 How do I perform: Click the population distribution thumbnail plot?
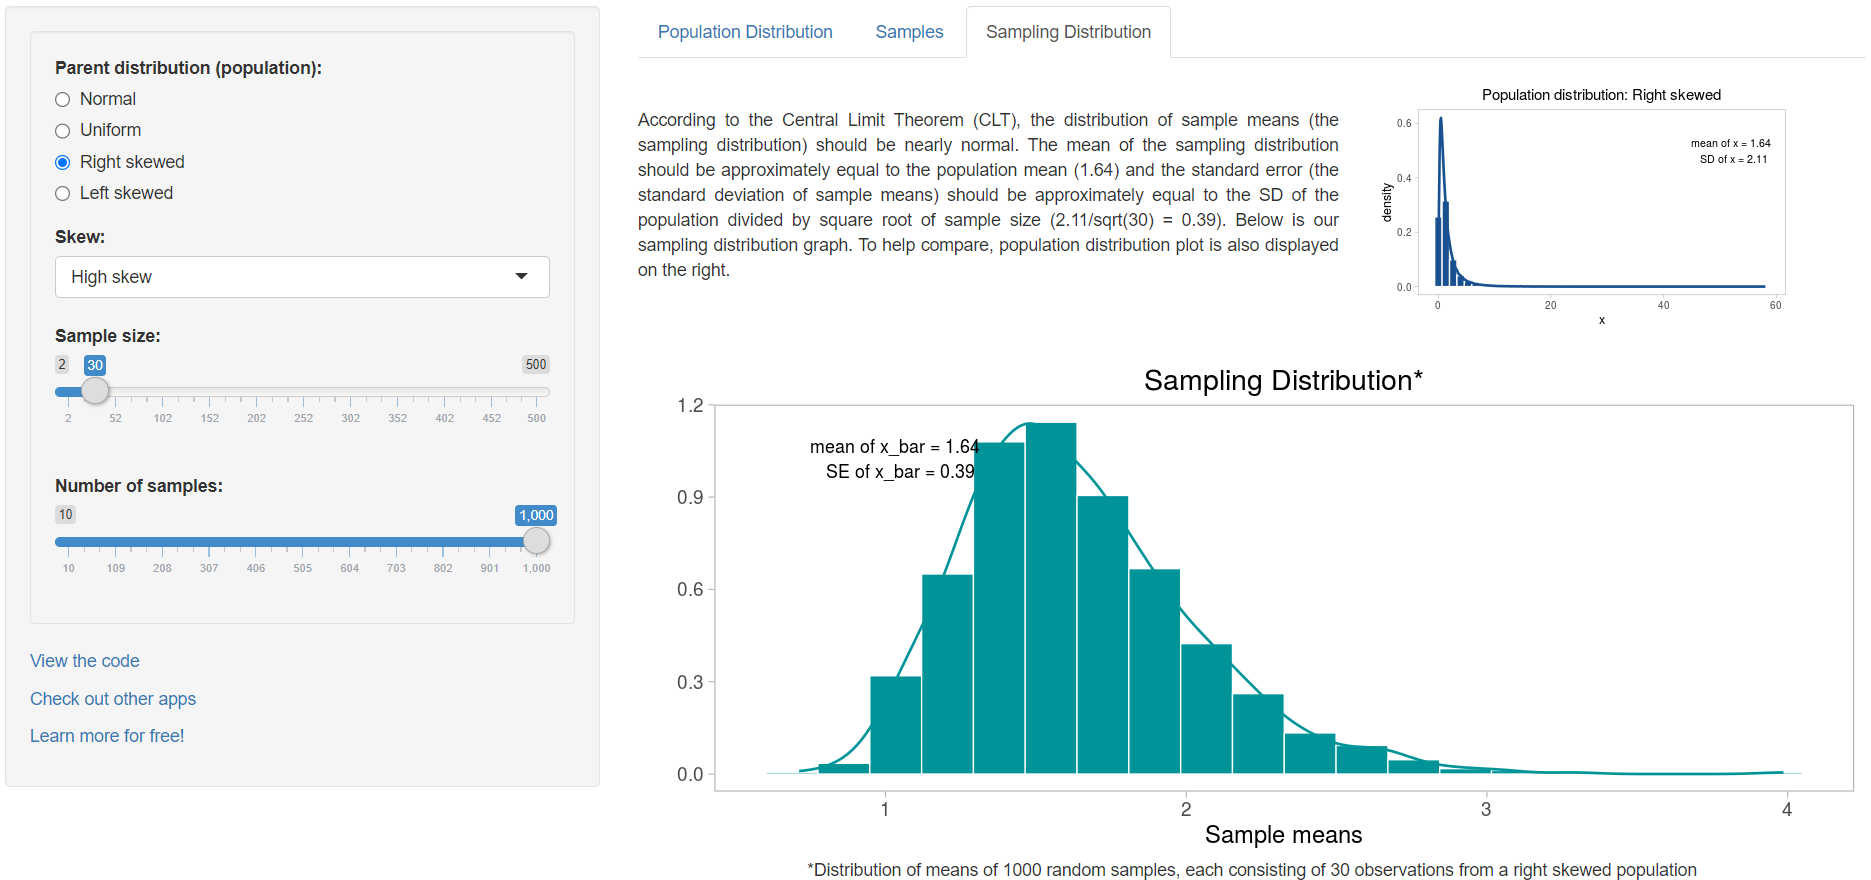pos(1600,205)
